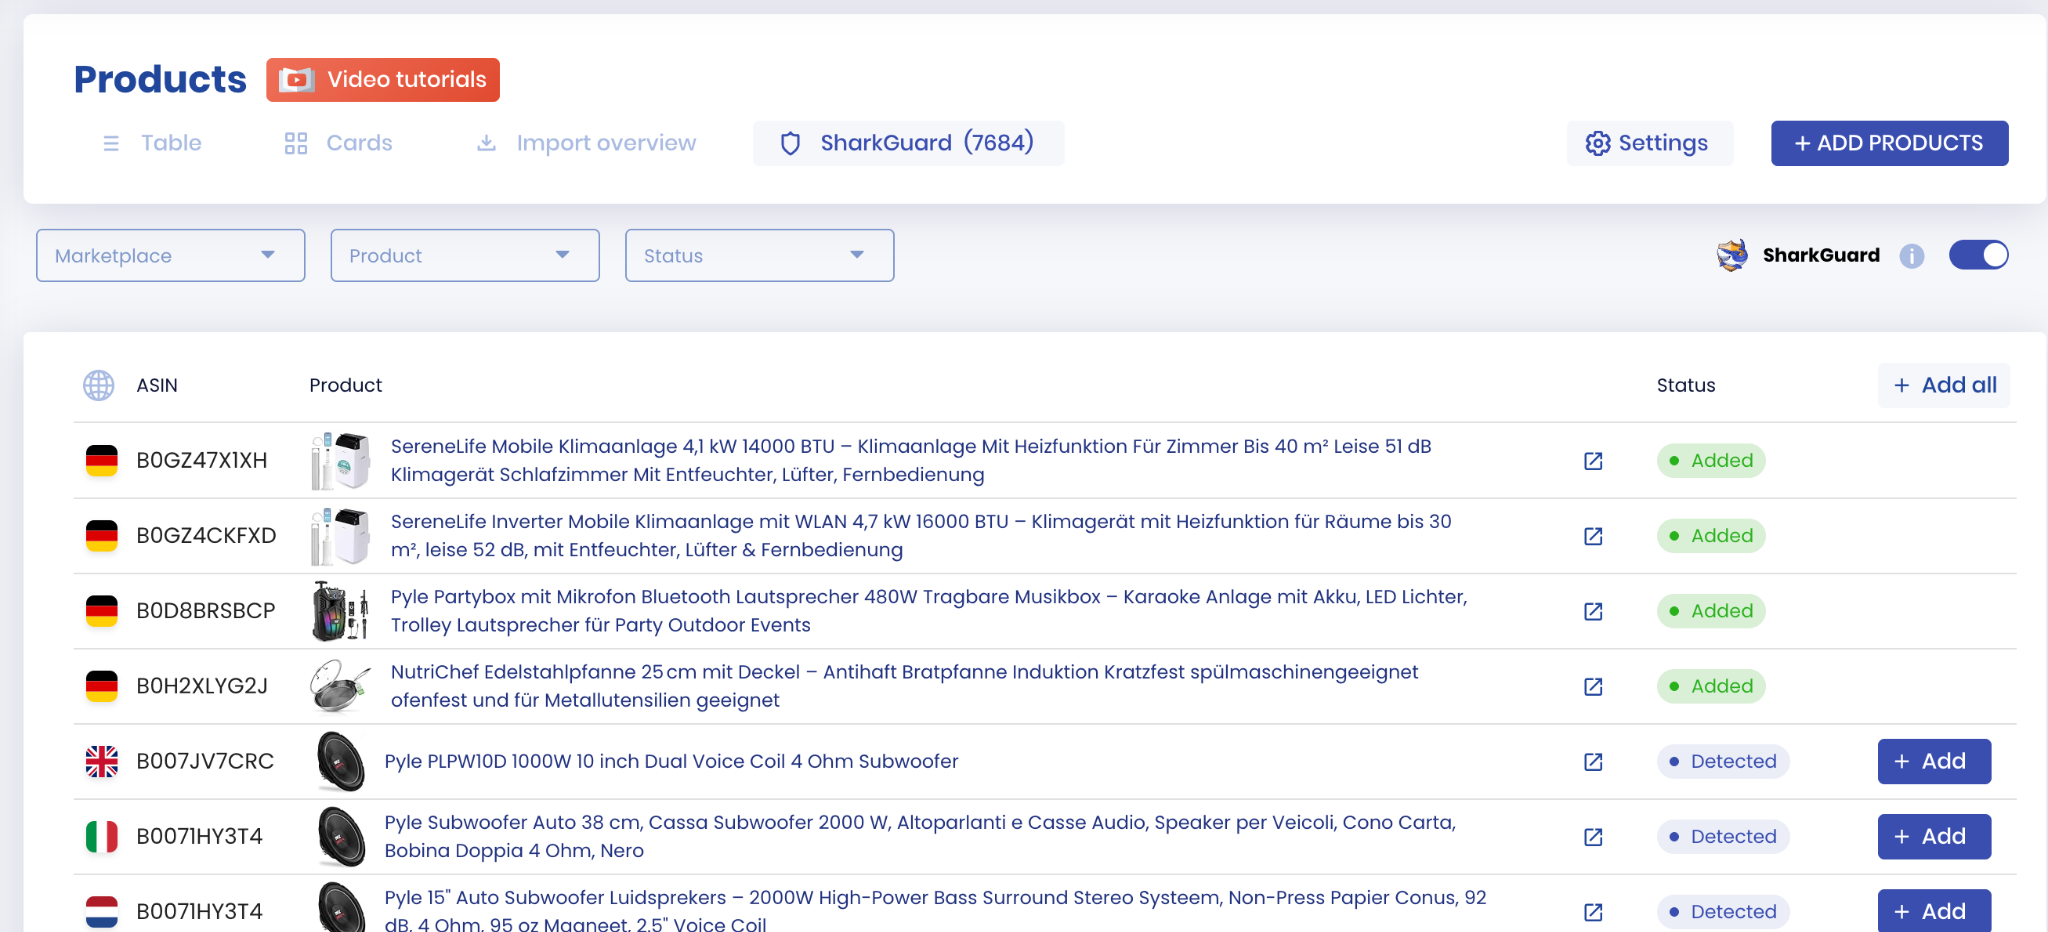This screenshot has width=2048, height=932.
Task: Open external link for SereneLife Mobile Klimaanlage 14000 BTU
Action: pos(1593,461)
